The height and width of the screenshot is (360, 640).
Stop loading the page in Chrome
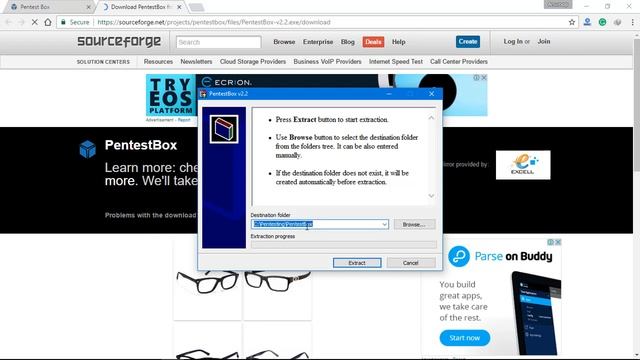point(35,22)
